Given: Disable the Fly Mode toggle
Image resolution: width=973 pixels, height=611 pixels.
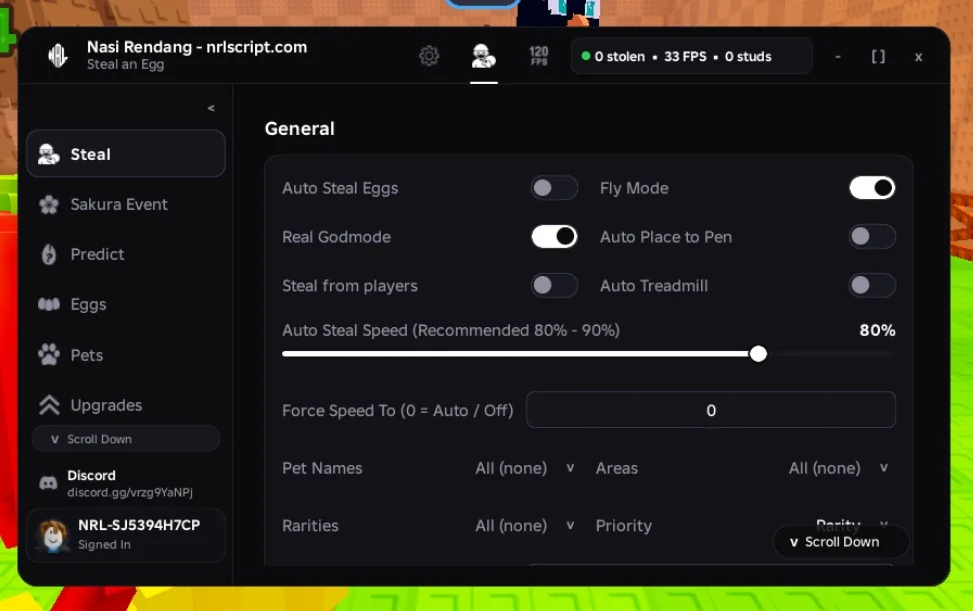Looking at the screenshot, I should pos(872,188).
